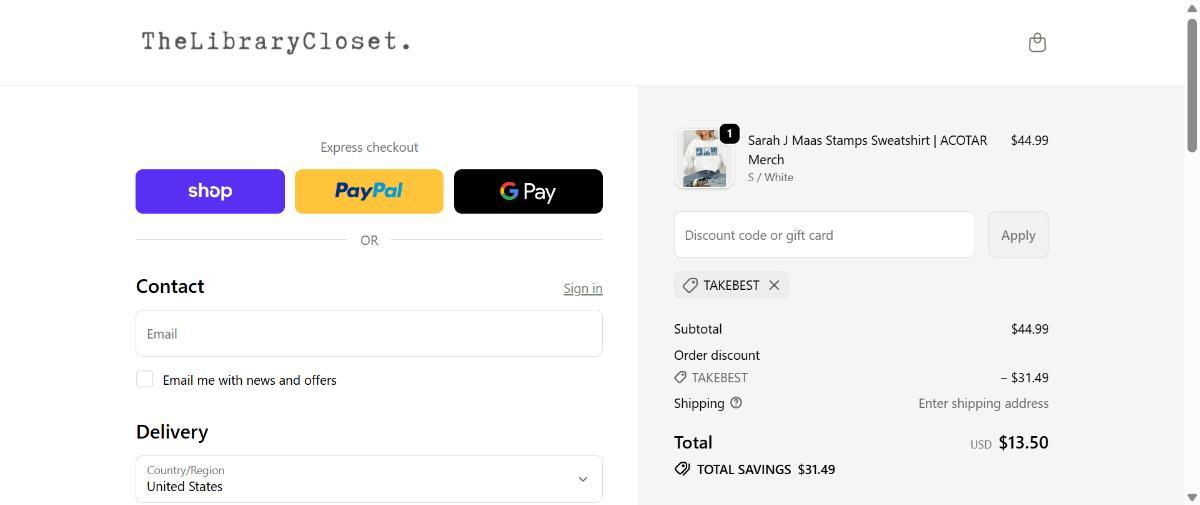Pay with Shop Pay express checkout
The image size is (1200, 505).
coord(210,191)
